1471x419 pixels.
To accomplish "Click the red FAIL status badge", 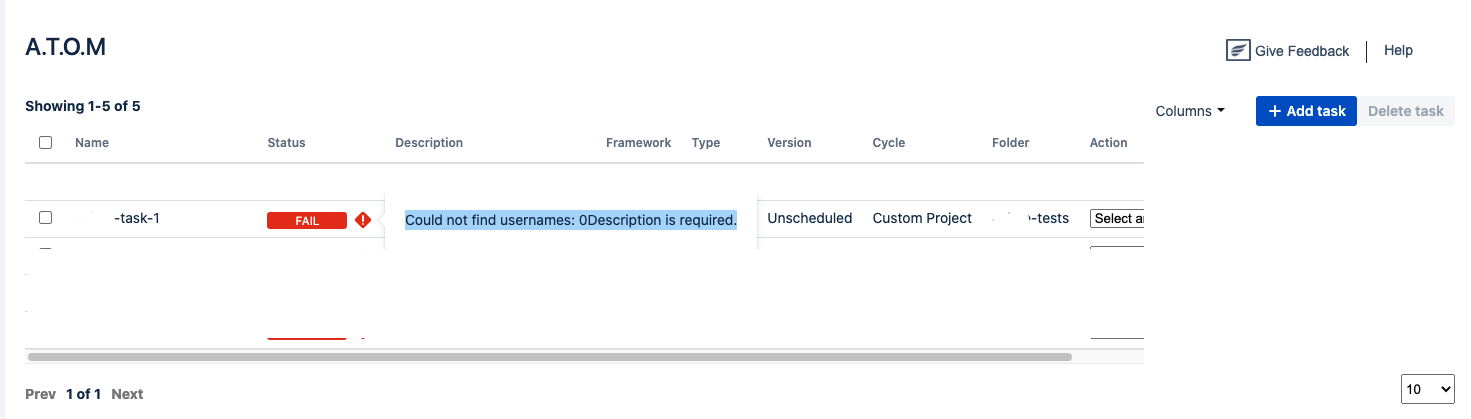I will coord(307,221).
